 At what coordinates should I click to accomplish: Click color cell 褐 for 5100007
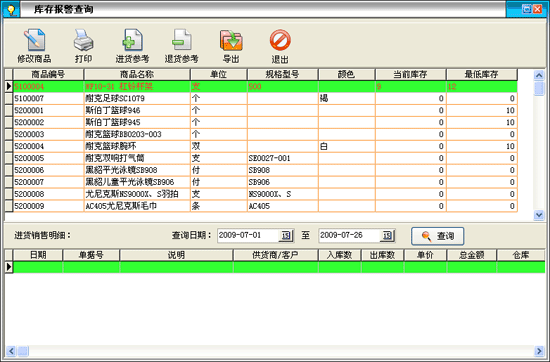[x=347, y=99]
